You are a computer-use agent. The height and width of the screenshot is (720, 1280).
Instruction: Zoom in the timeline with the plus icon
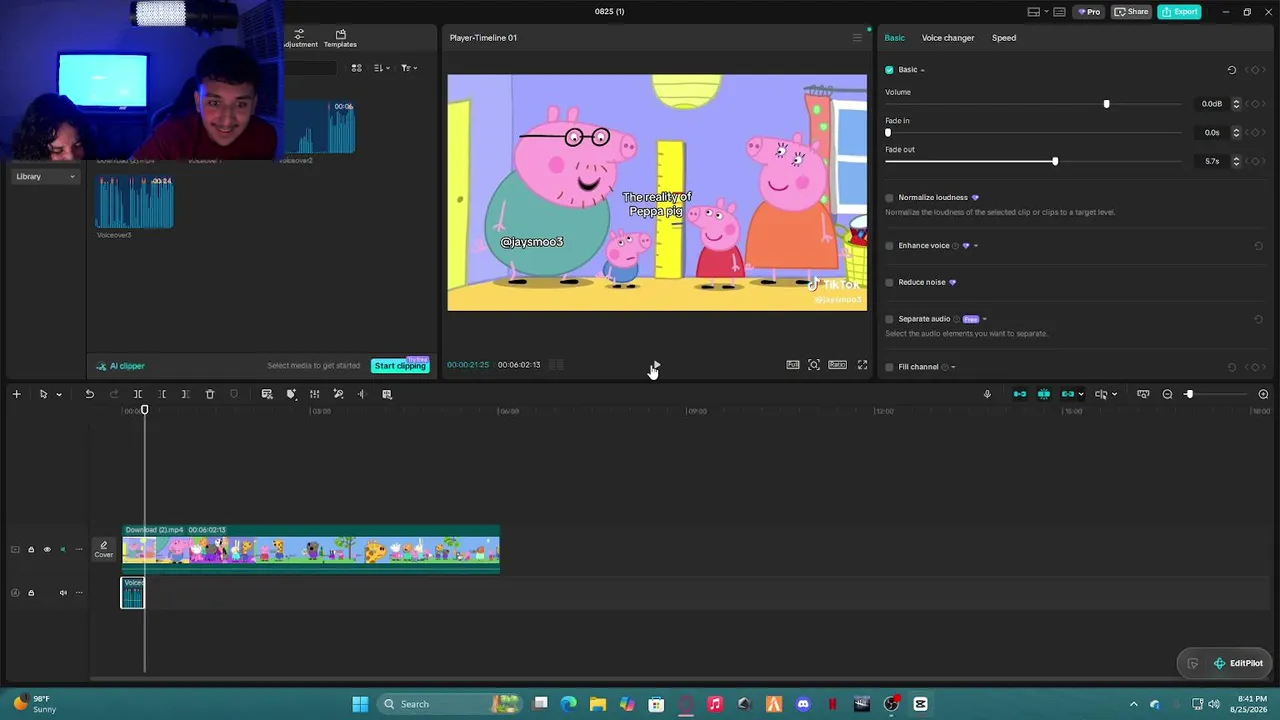coord(1263,394)
